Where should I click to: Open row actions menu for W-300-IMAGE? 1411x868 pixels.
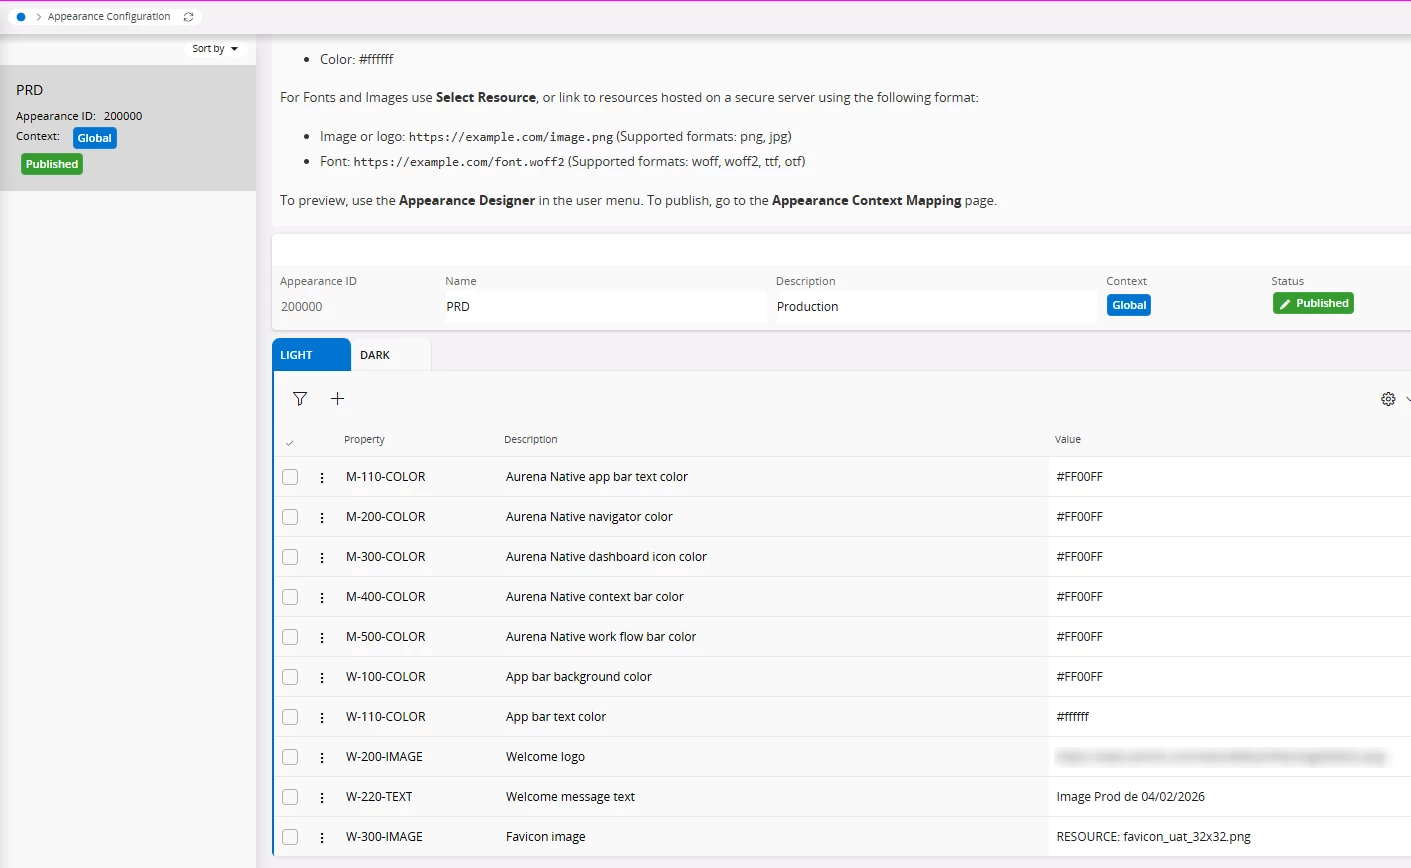322,838
